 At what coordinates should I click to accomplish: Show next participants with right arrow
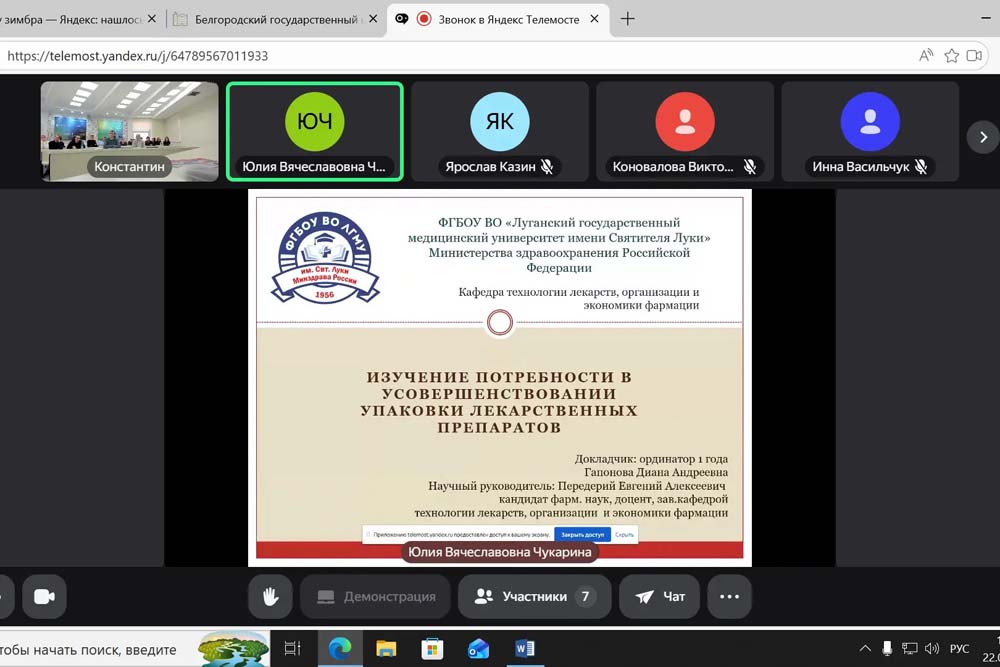tap(983, 137)
